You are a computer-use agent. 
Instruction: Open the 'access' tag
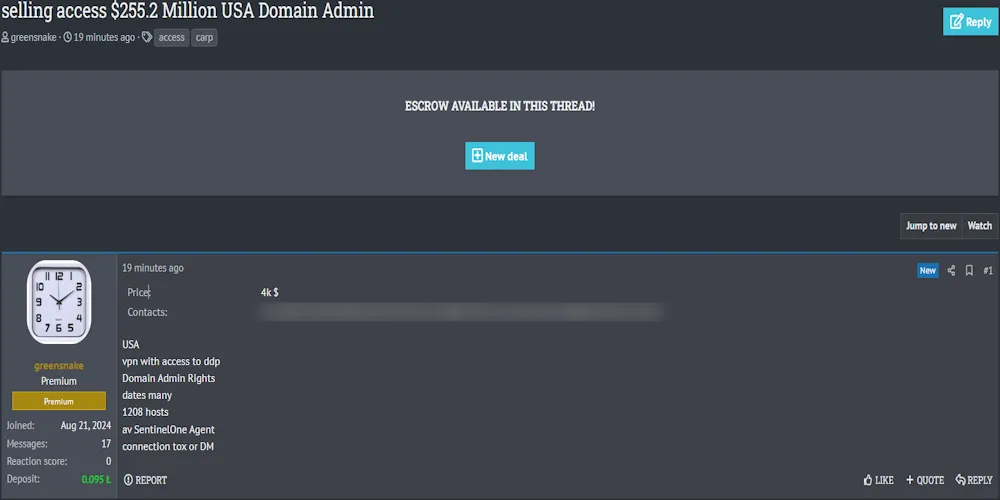point(172,38)
